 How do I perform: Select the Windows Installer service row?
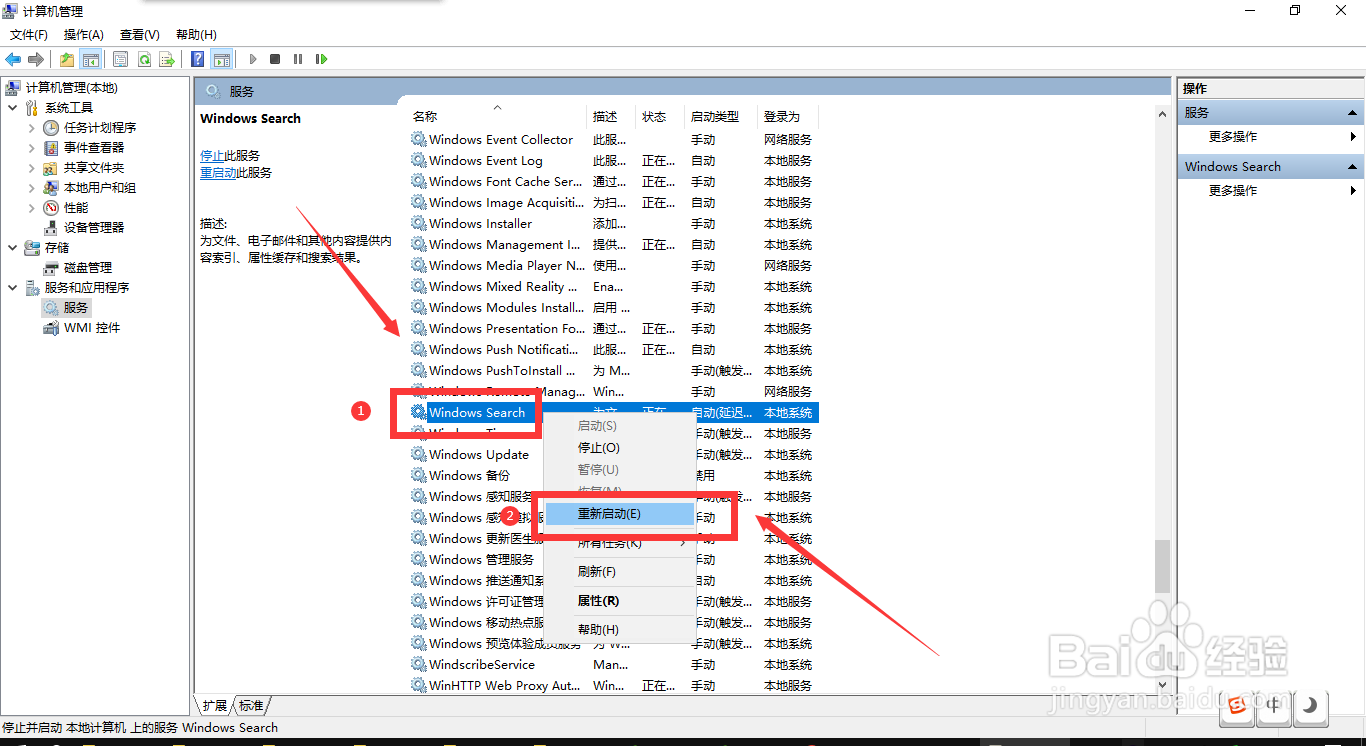click(x=613, y=224)
